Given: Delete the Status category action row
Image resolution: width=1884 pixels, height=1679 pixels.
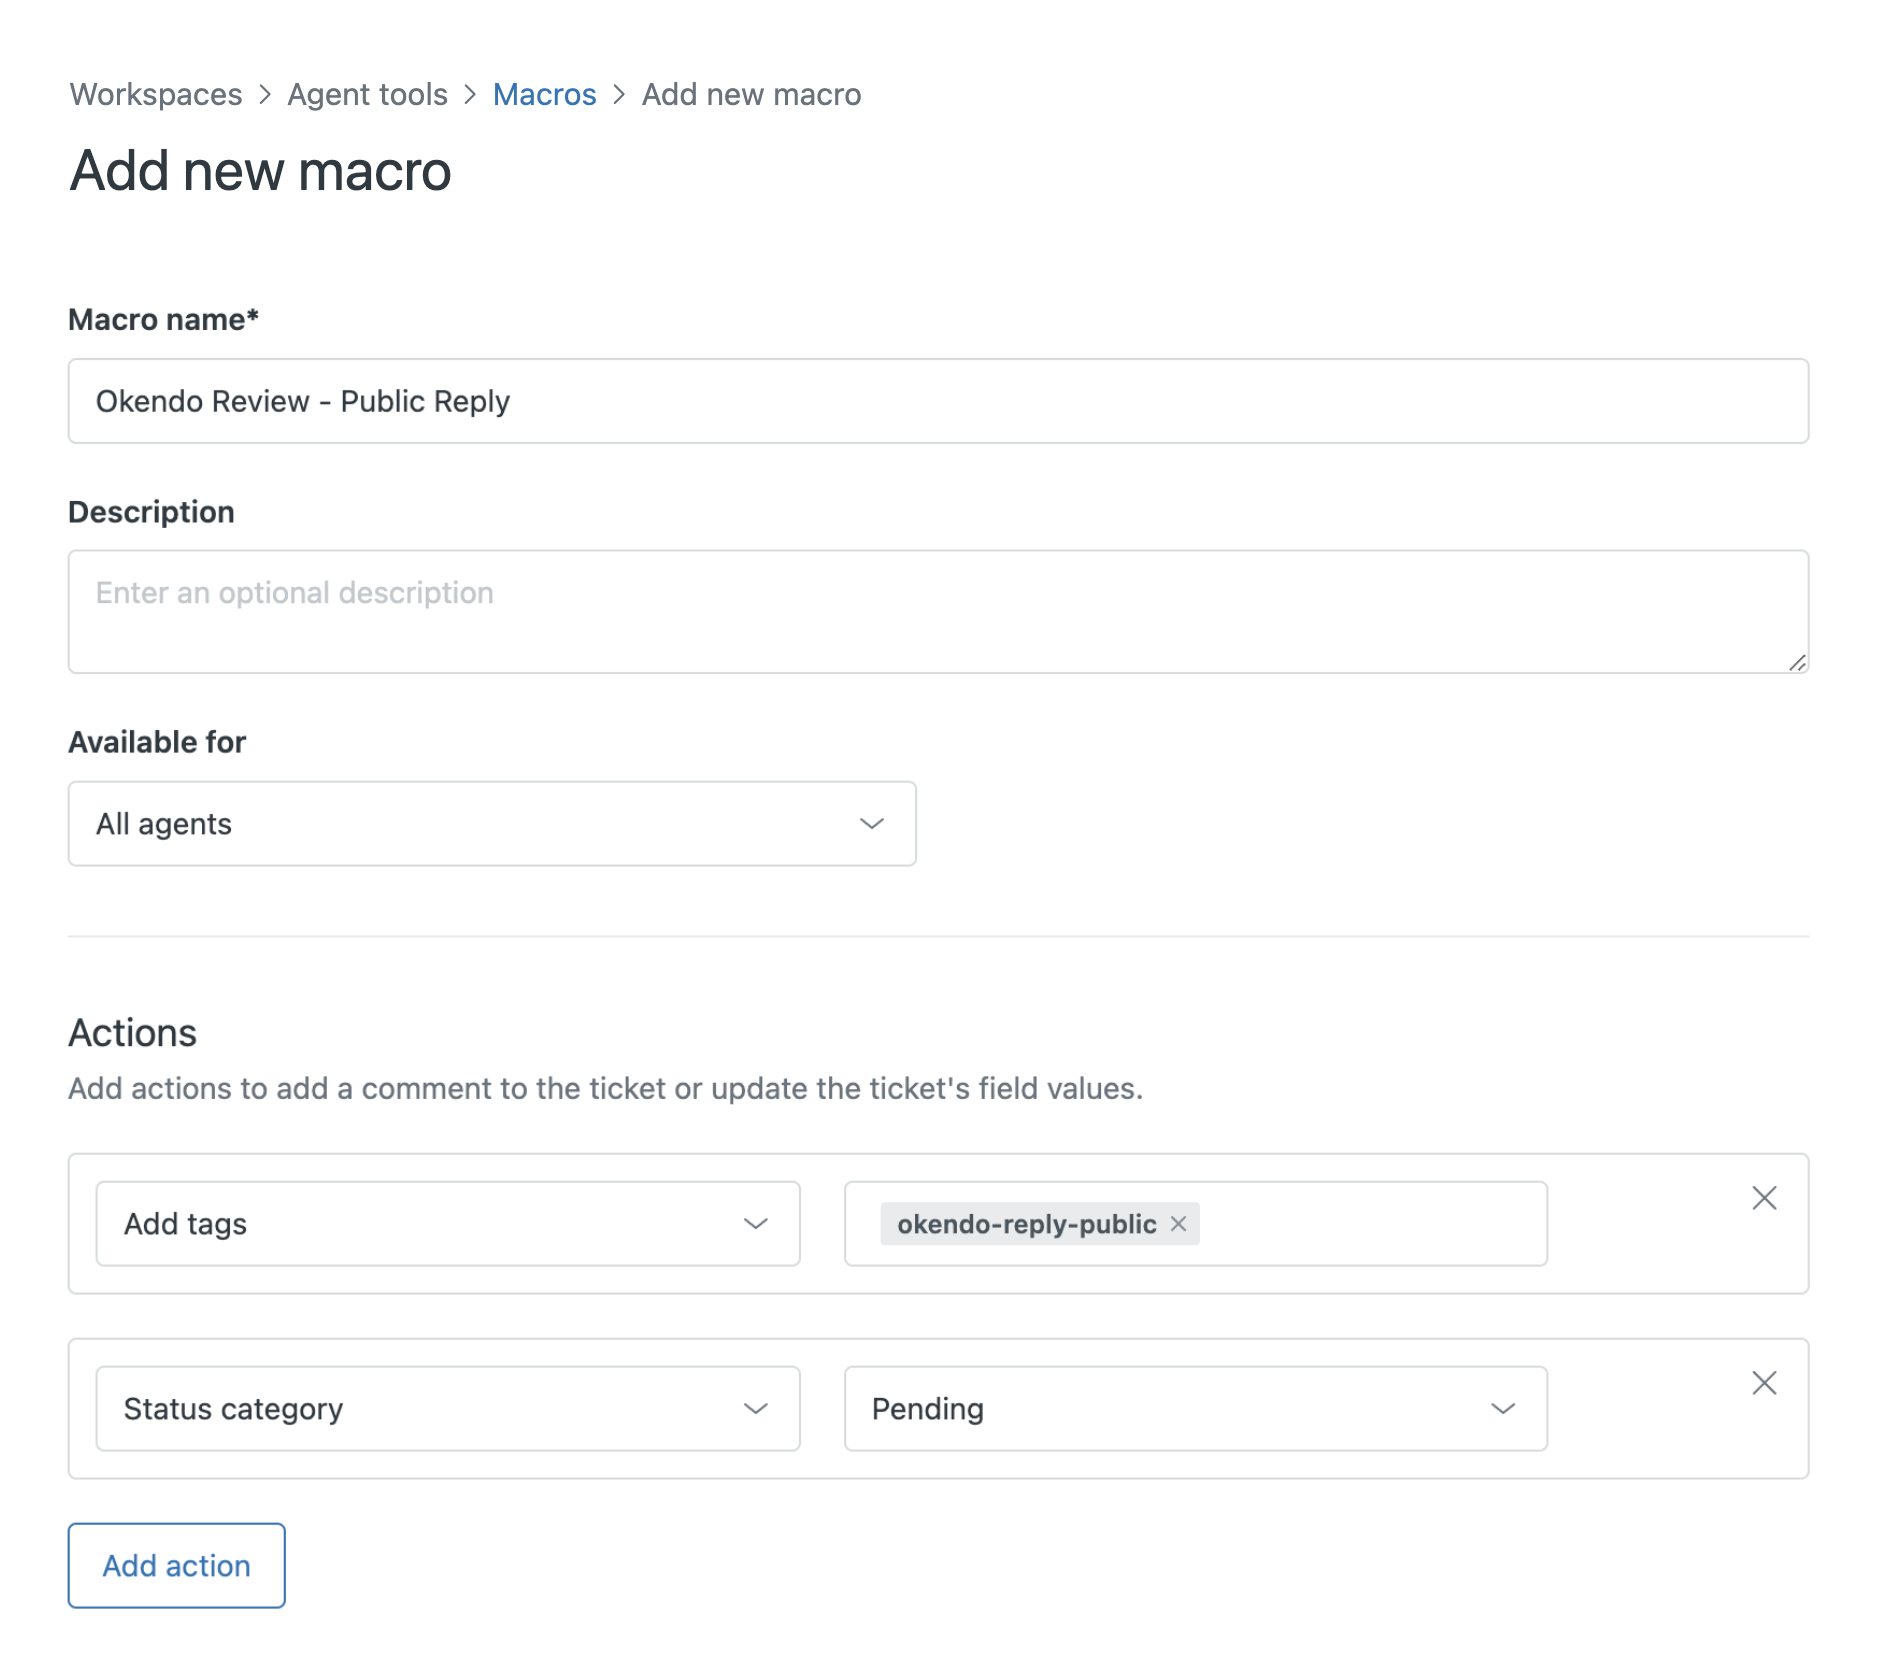Looking at the screenshot, I should (1764, 1383).
